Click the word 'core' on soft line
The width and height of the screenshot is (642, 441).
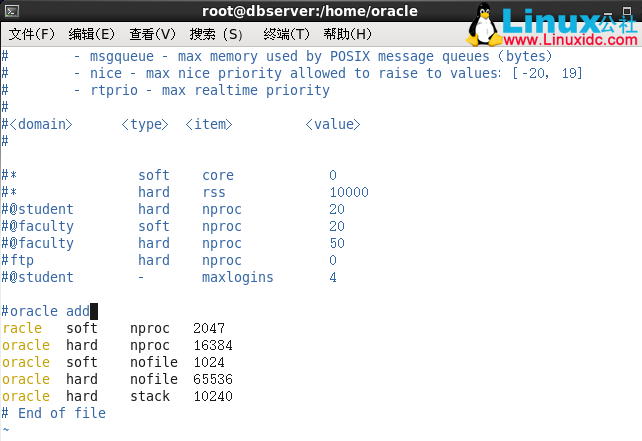click(218, 175)
